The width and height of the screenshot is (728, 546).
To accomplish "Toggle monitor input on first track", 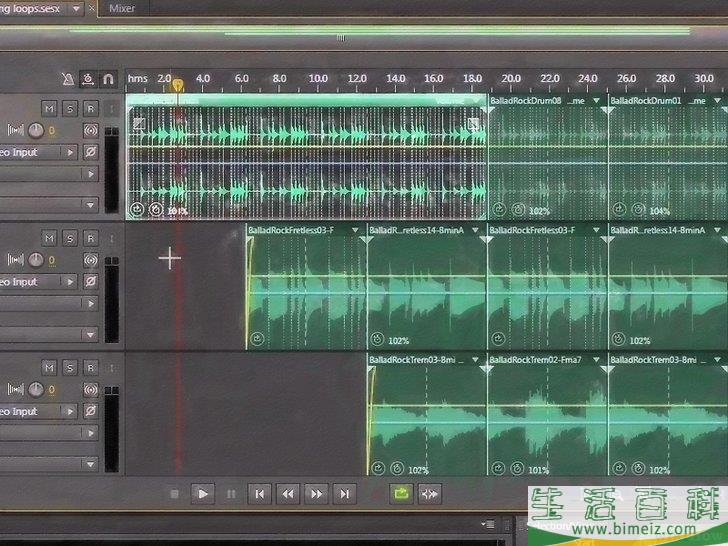I will click(90, 130).
